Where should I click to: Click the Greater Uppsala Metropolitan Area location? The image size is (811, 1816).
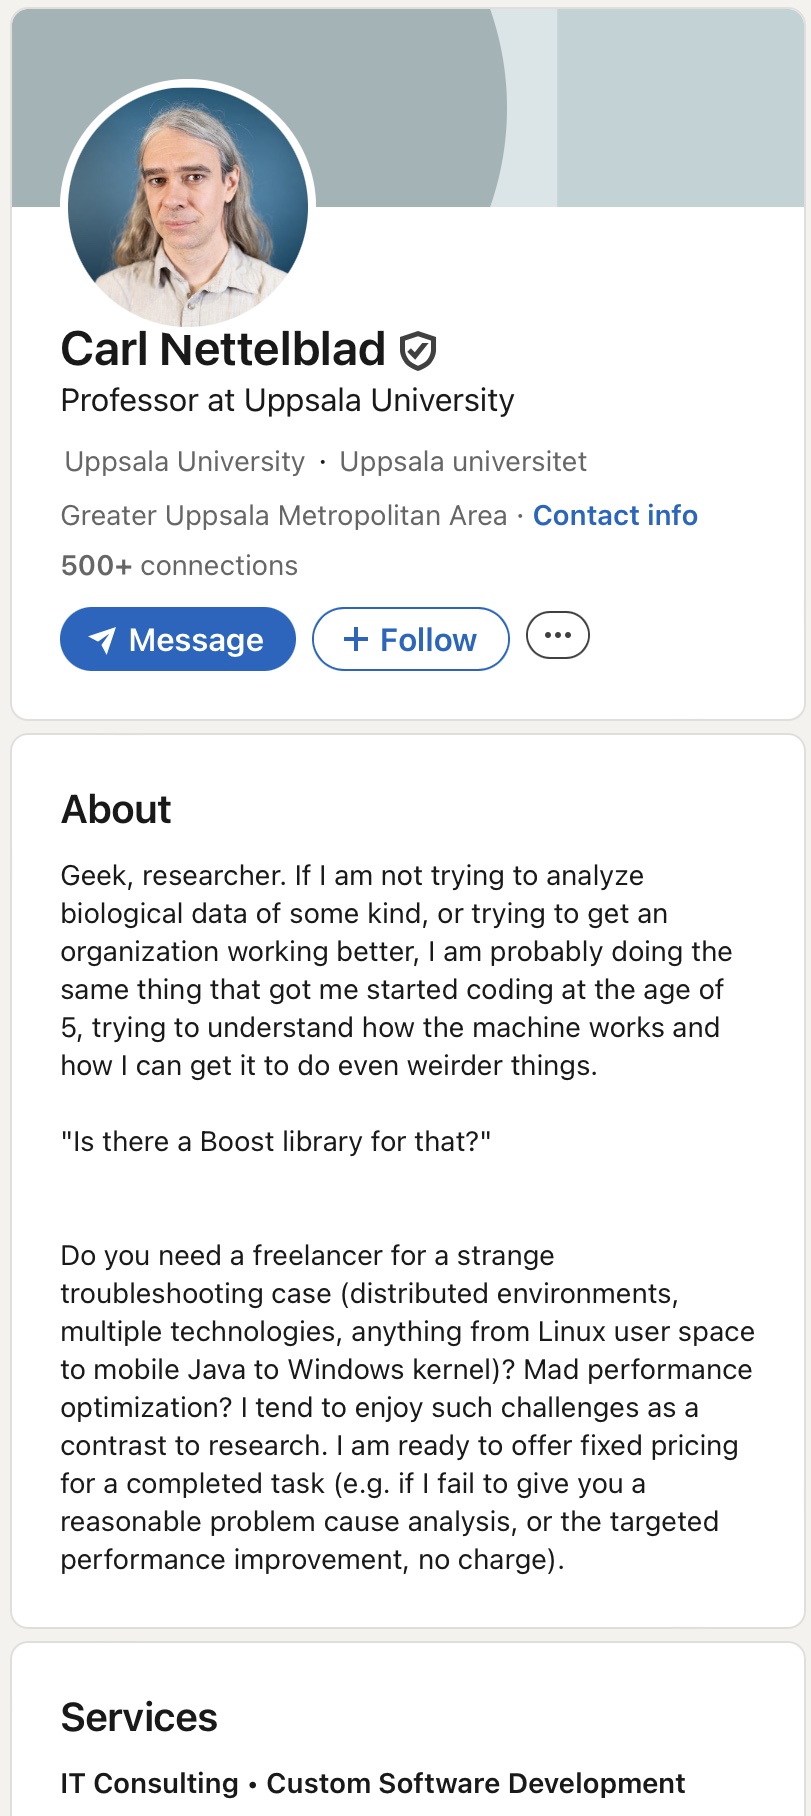[x=284, y=516]
